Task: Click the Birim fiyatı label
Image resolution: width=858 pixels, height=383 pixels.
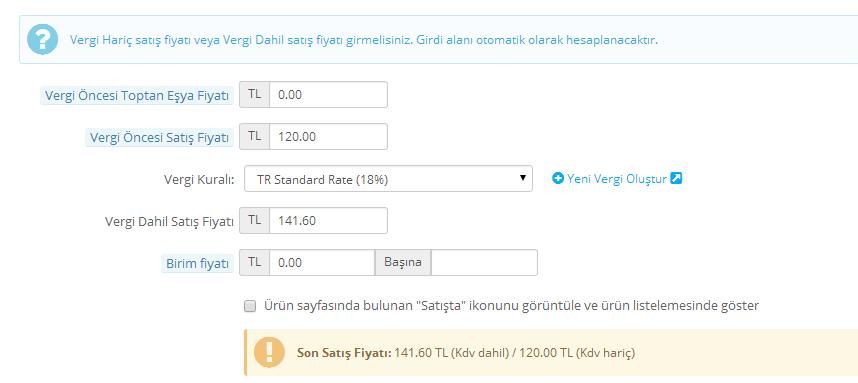Action: [x=197, y=264]
